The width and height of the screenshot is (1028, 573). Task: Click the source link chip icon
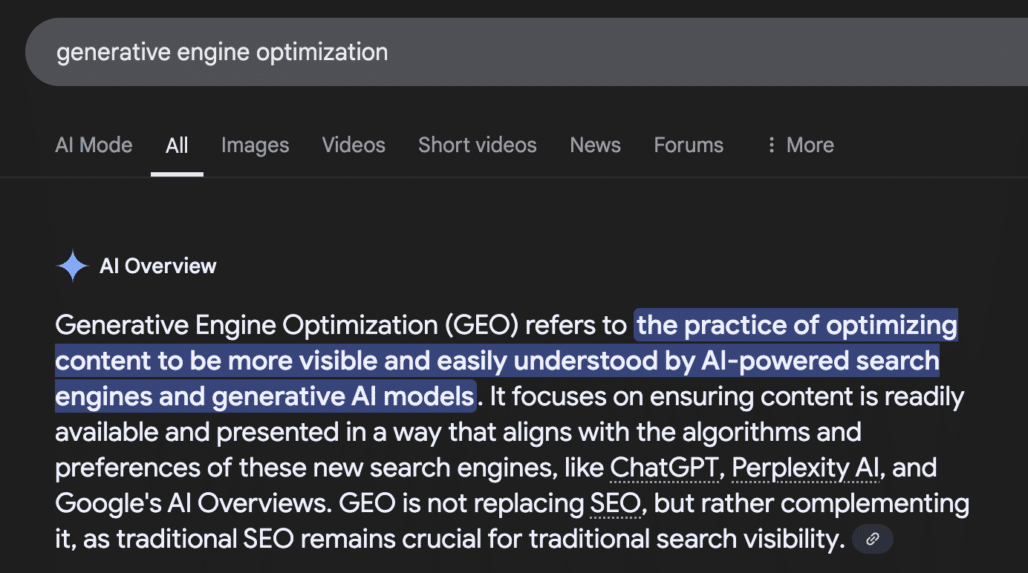pos(872,540)
